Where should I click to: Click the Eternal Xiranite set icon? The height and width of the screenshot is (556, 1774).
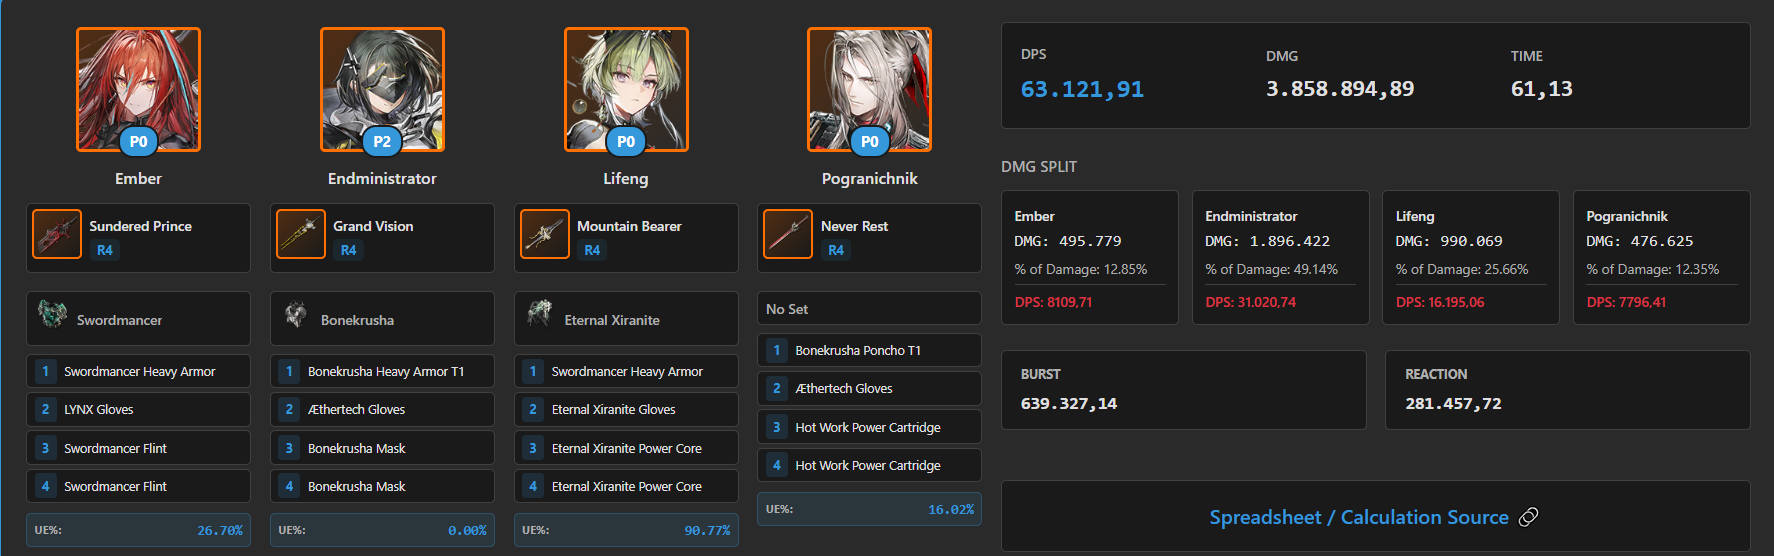pos(540,313)
